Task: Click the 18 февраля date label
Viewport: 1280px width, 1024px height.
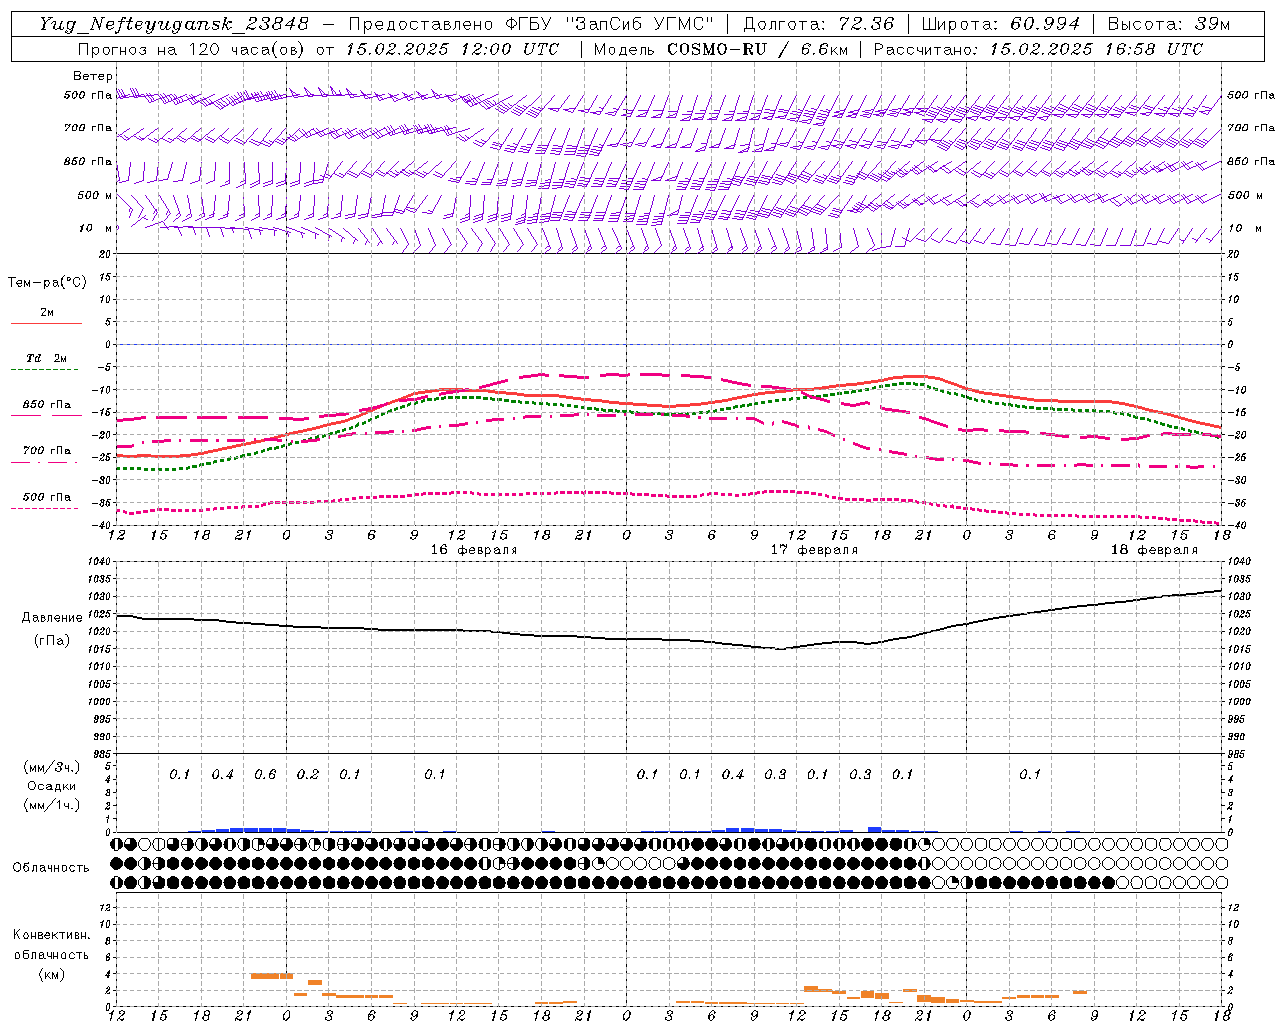Action: [x=1154, y=550]
